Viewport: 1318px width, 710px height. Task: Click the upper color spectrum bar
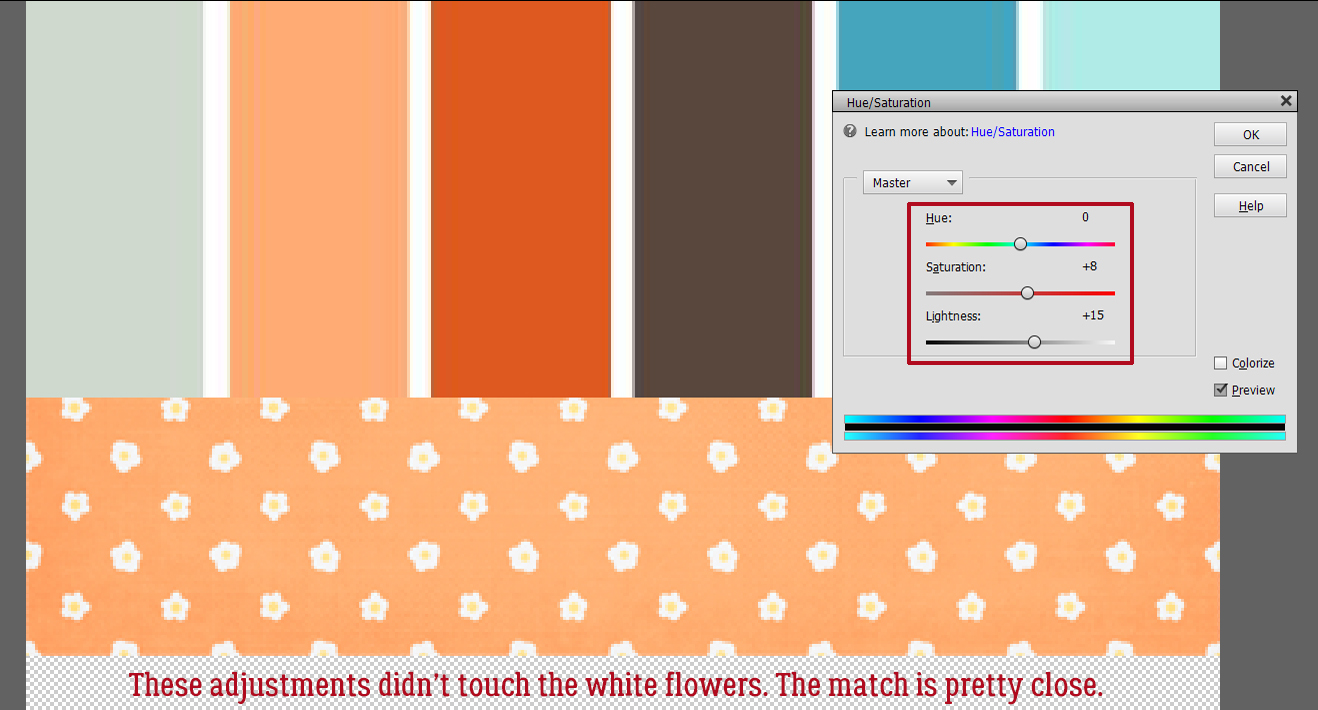pos(1065,420)
